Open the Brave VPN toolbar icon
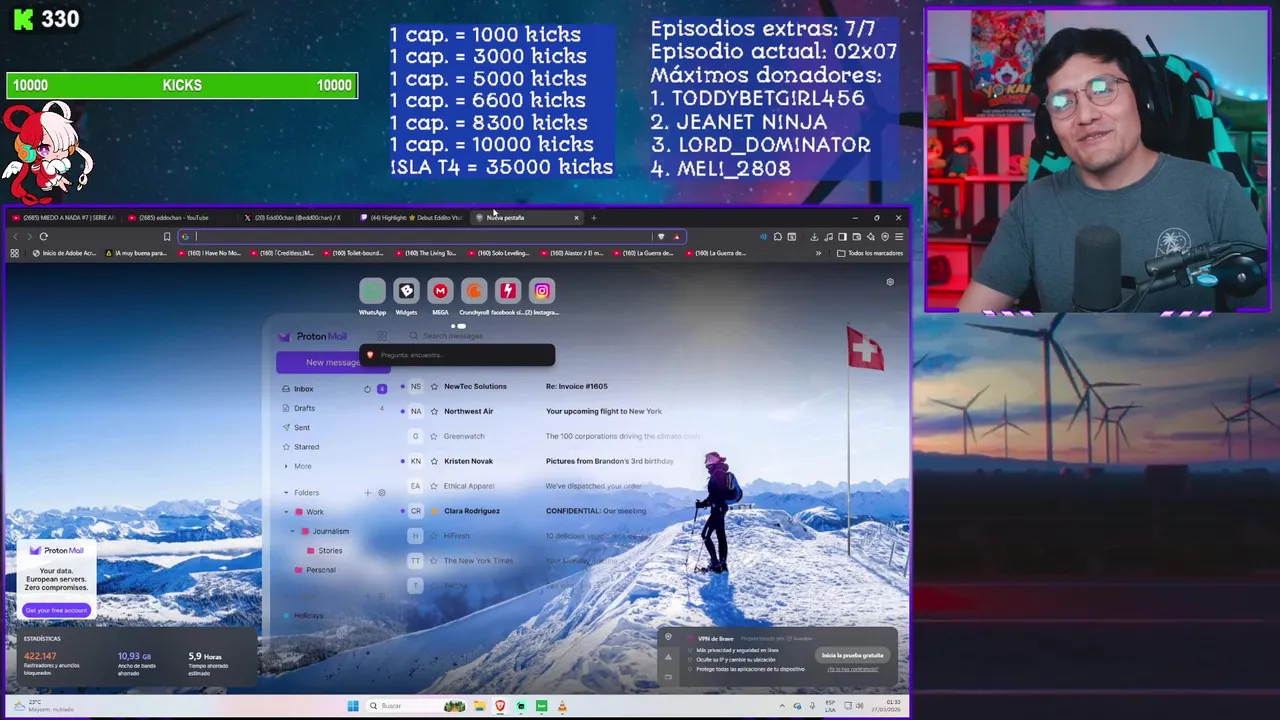 click(x=885, y=237)
